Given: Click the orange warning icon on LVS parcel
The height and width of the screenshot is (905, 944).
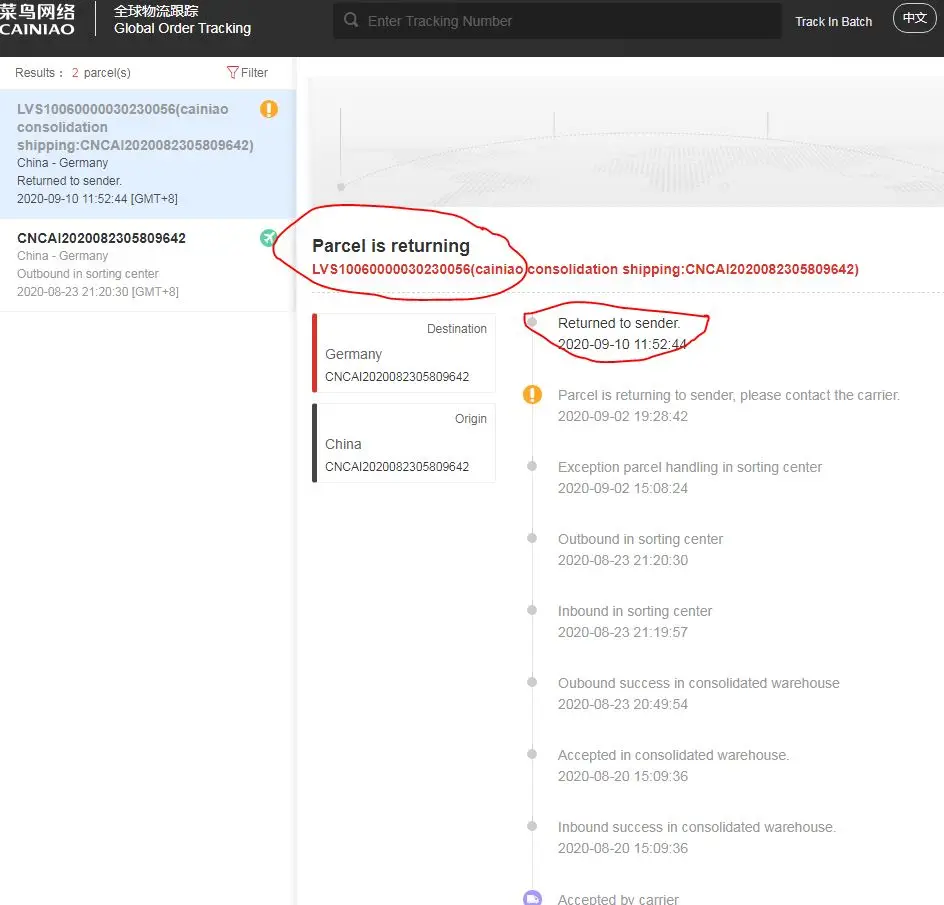Looking at the screenshot, I should (x=269, y=109).
